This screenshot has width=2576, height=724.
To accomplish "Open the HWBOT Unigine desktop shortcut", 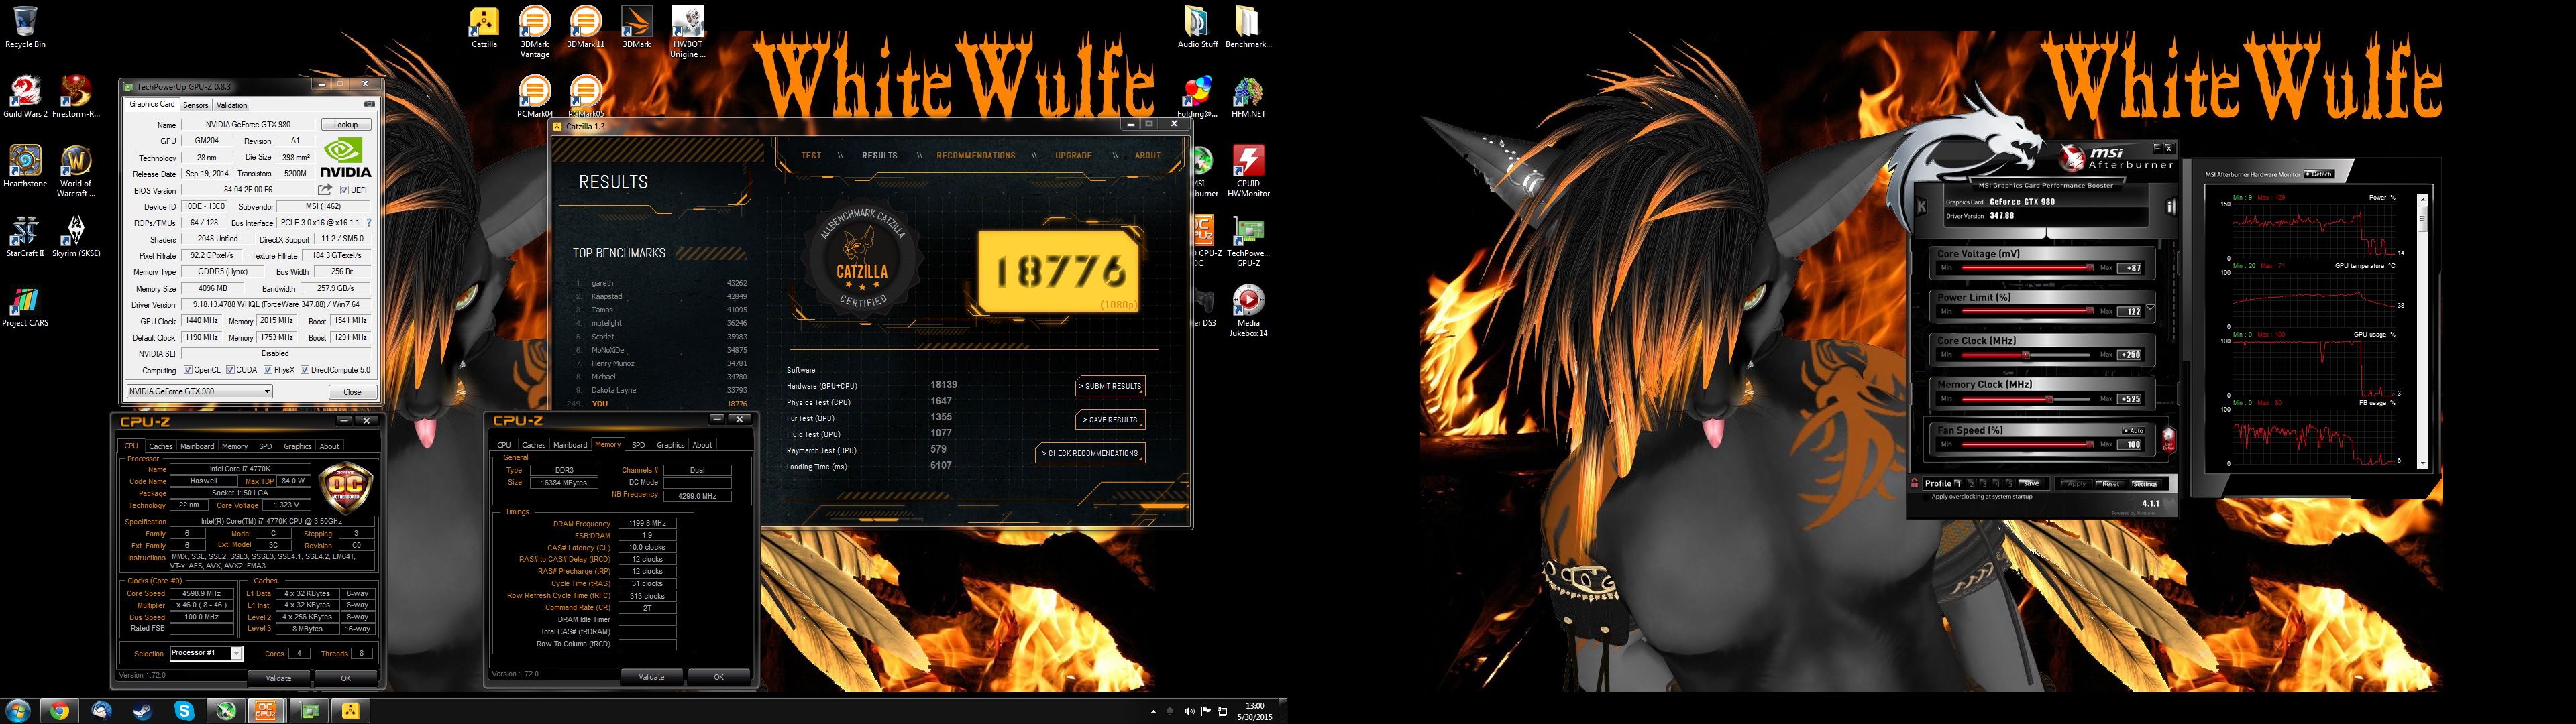I will pos(688,31).
